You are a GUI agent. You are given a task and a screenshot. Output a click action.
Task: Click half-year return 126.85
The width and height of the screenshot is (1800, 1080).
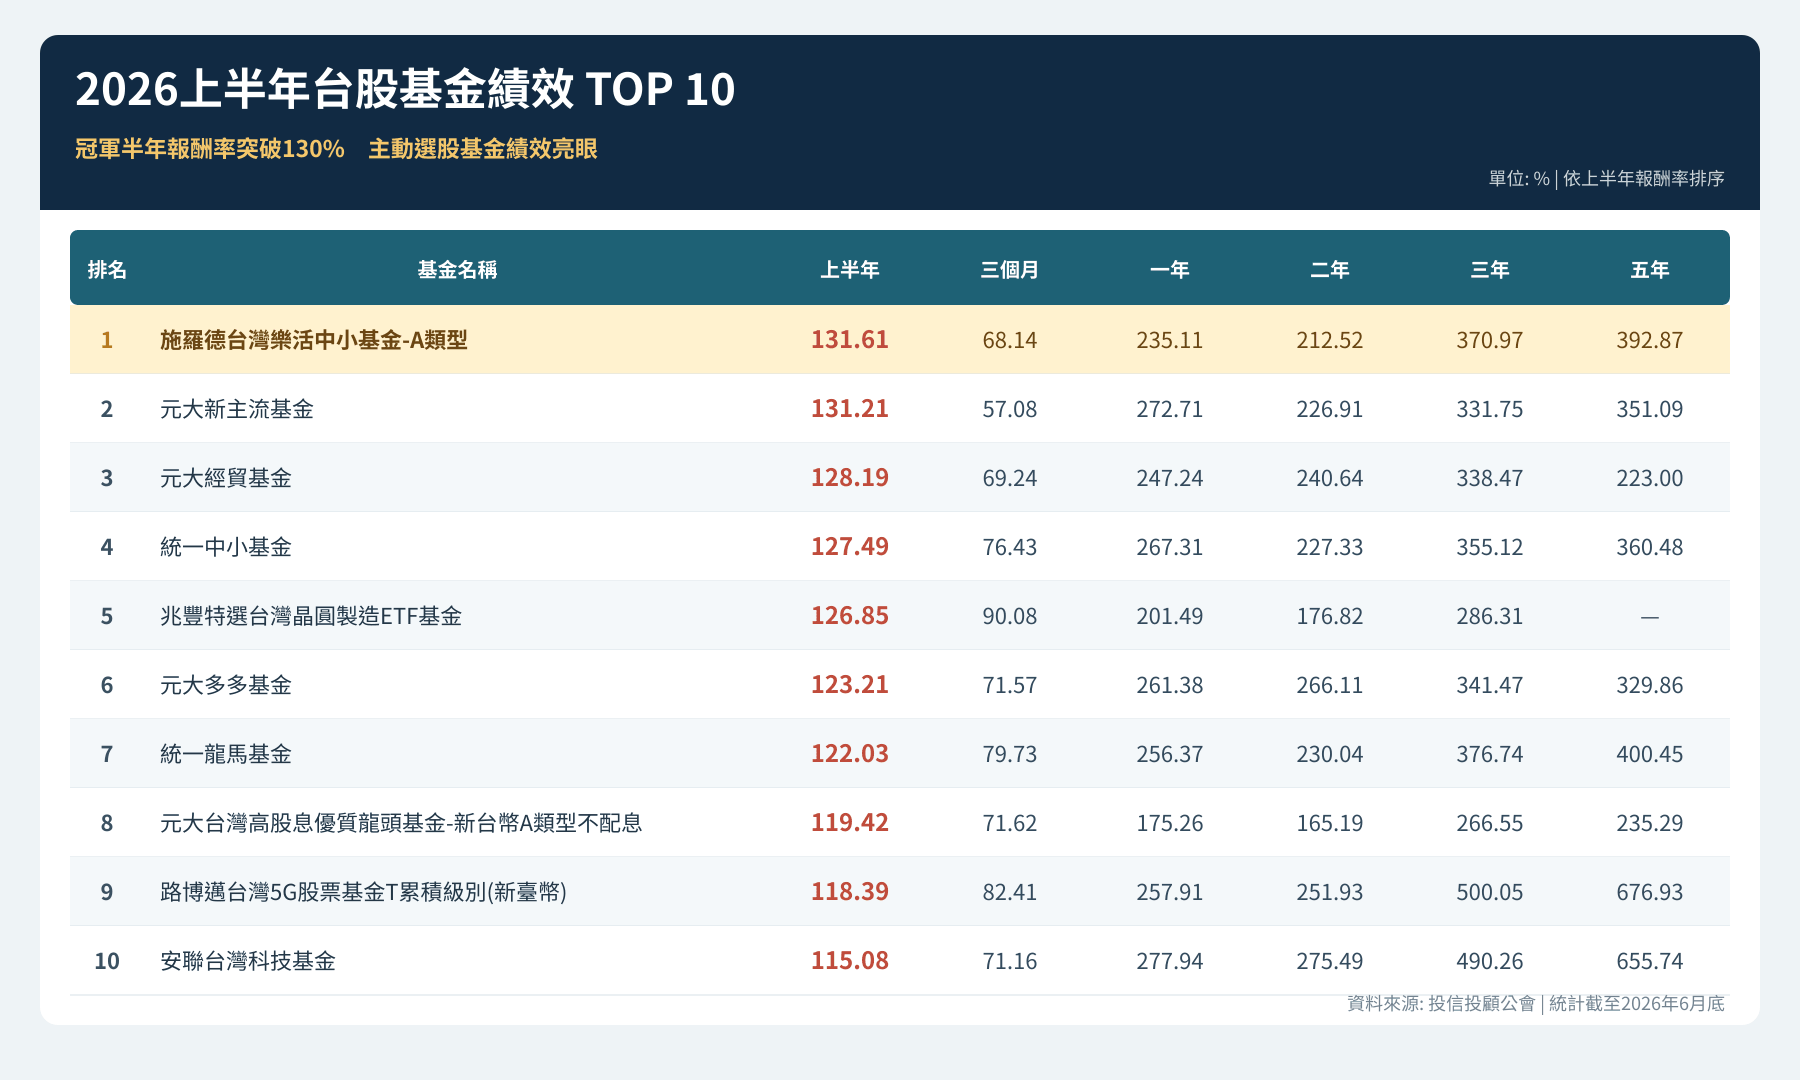[x=850, y=616]
